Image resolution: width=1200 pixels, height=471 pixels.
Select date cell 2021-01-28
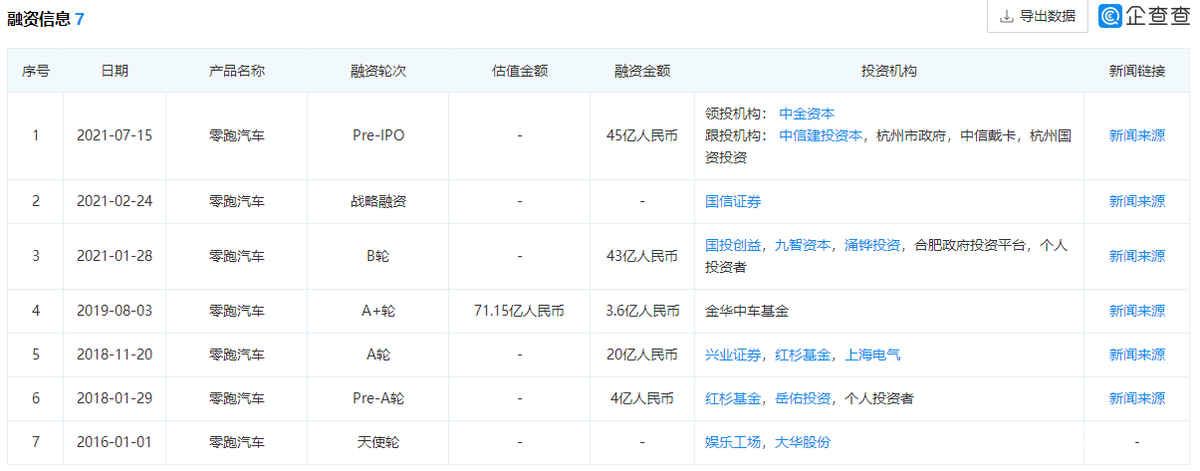(x=114, y=256)
